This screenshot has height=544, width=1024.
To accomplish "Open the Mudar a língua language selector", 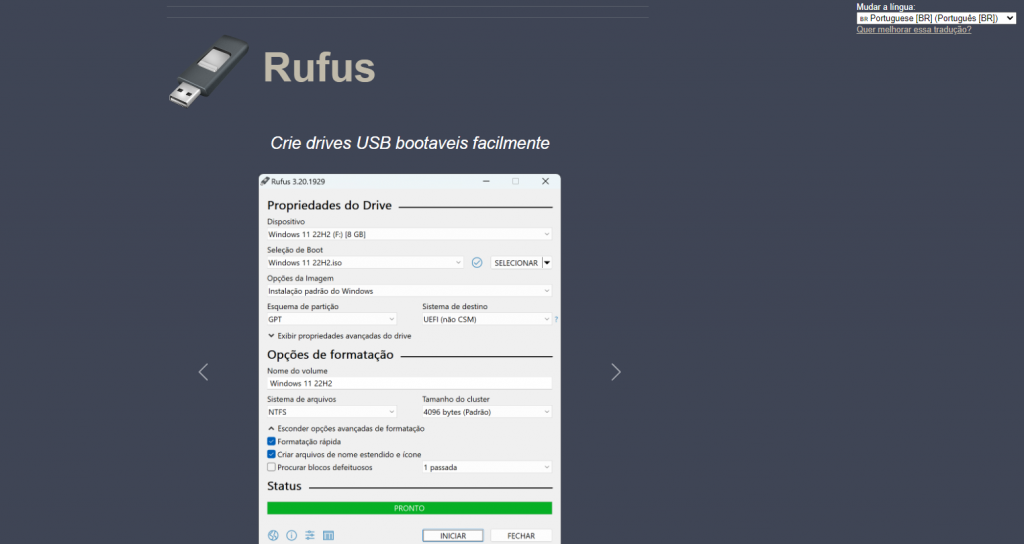I will tap(936, 18).
